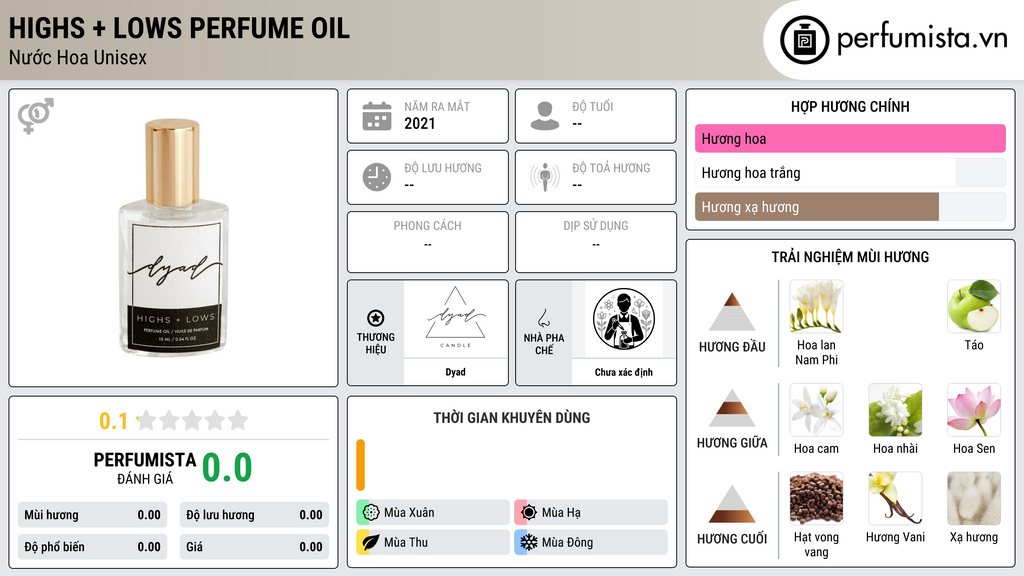
Task: Click the Mùa Đông snowflake icon
Action: (x=529, y=542)
